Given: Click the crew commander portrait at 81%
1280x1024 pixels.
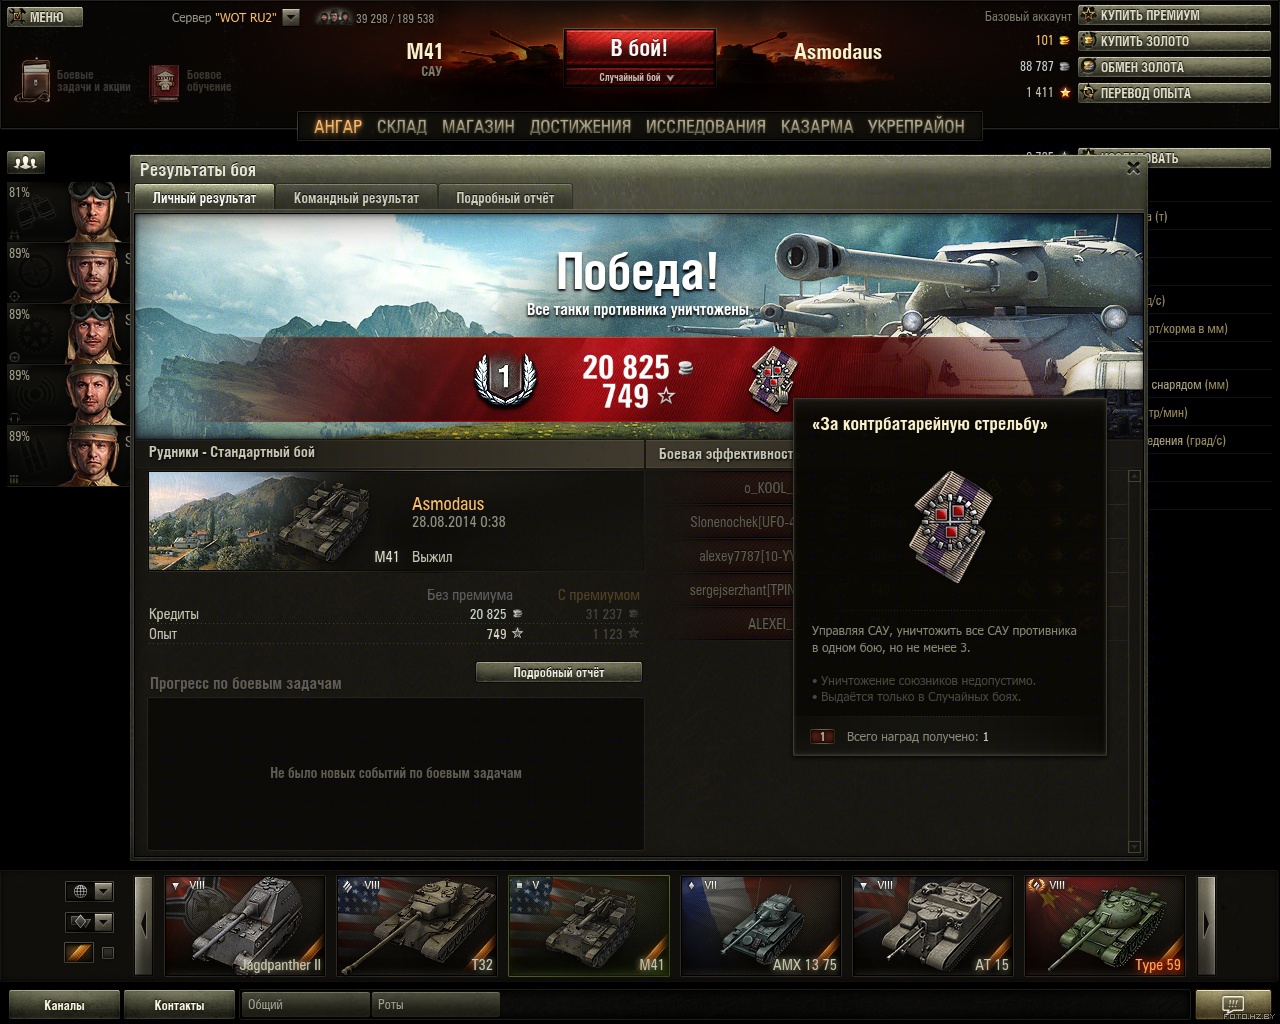Looking at the screenshot, I should click(x=94, y=211).
